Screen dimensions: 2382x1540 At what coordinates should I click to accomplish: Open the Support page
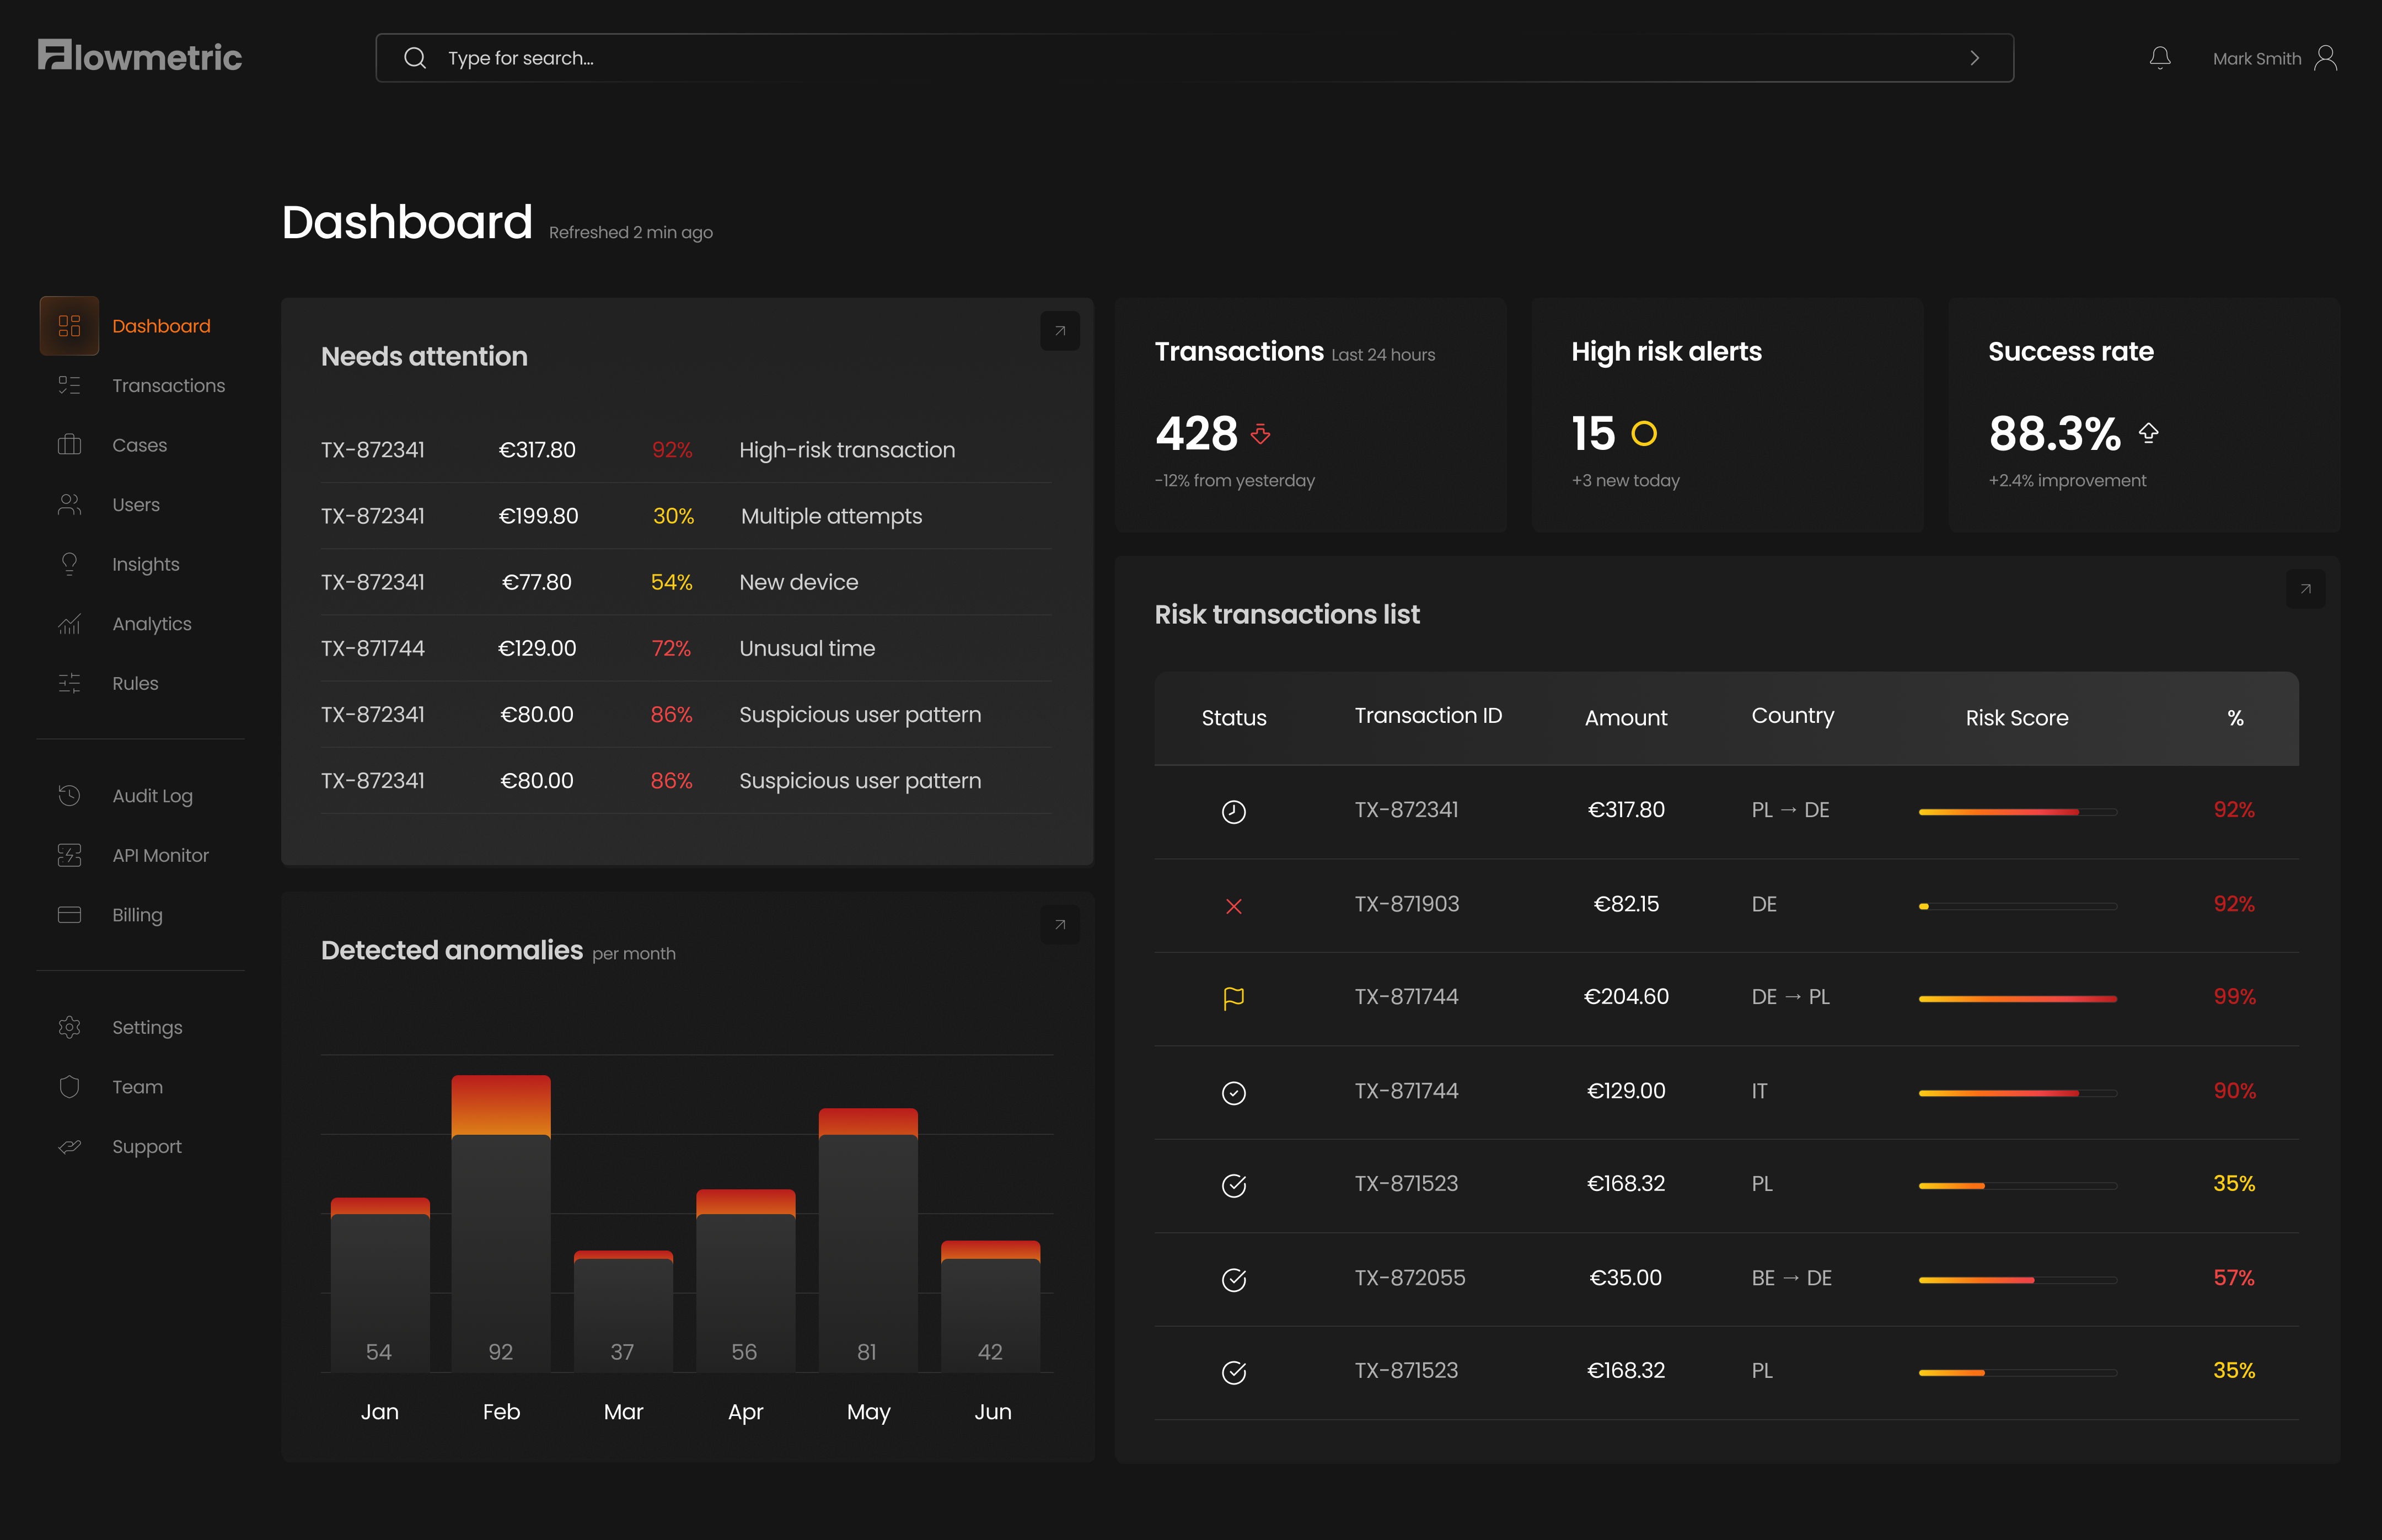(x=147, y=1146)
